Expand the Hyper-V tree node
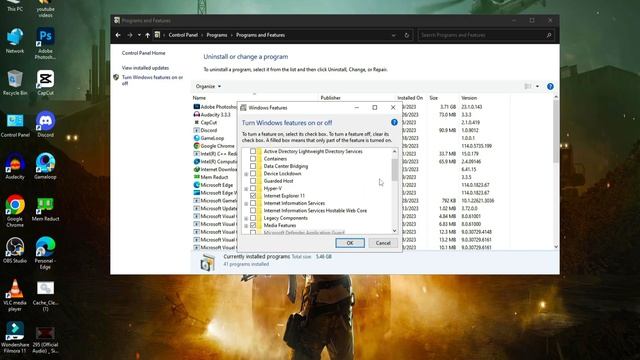The height and width of the screenshot is (360, 640). point(246,189)
